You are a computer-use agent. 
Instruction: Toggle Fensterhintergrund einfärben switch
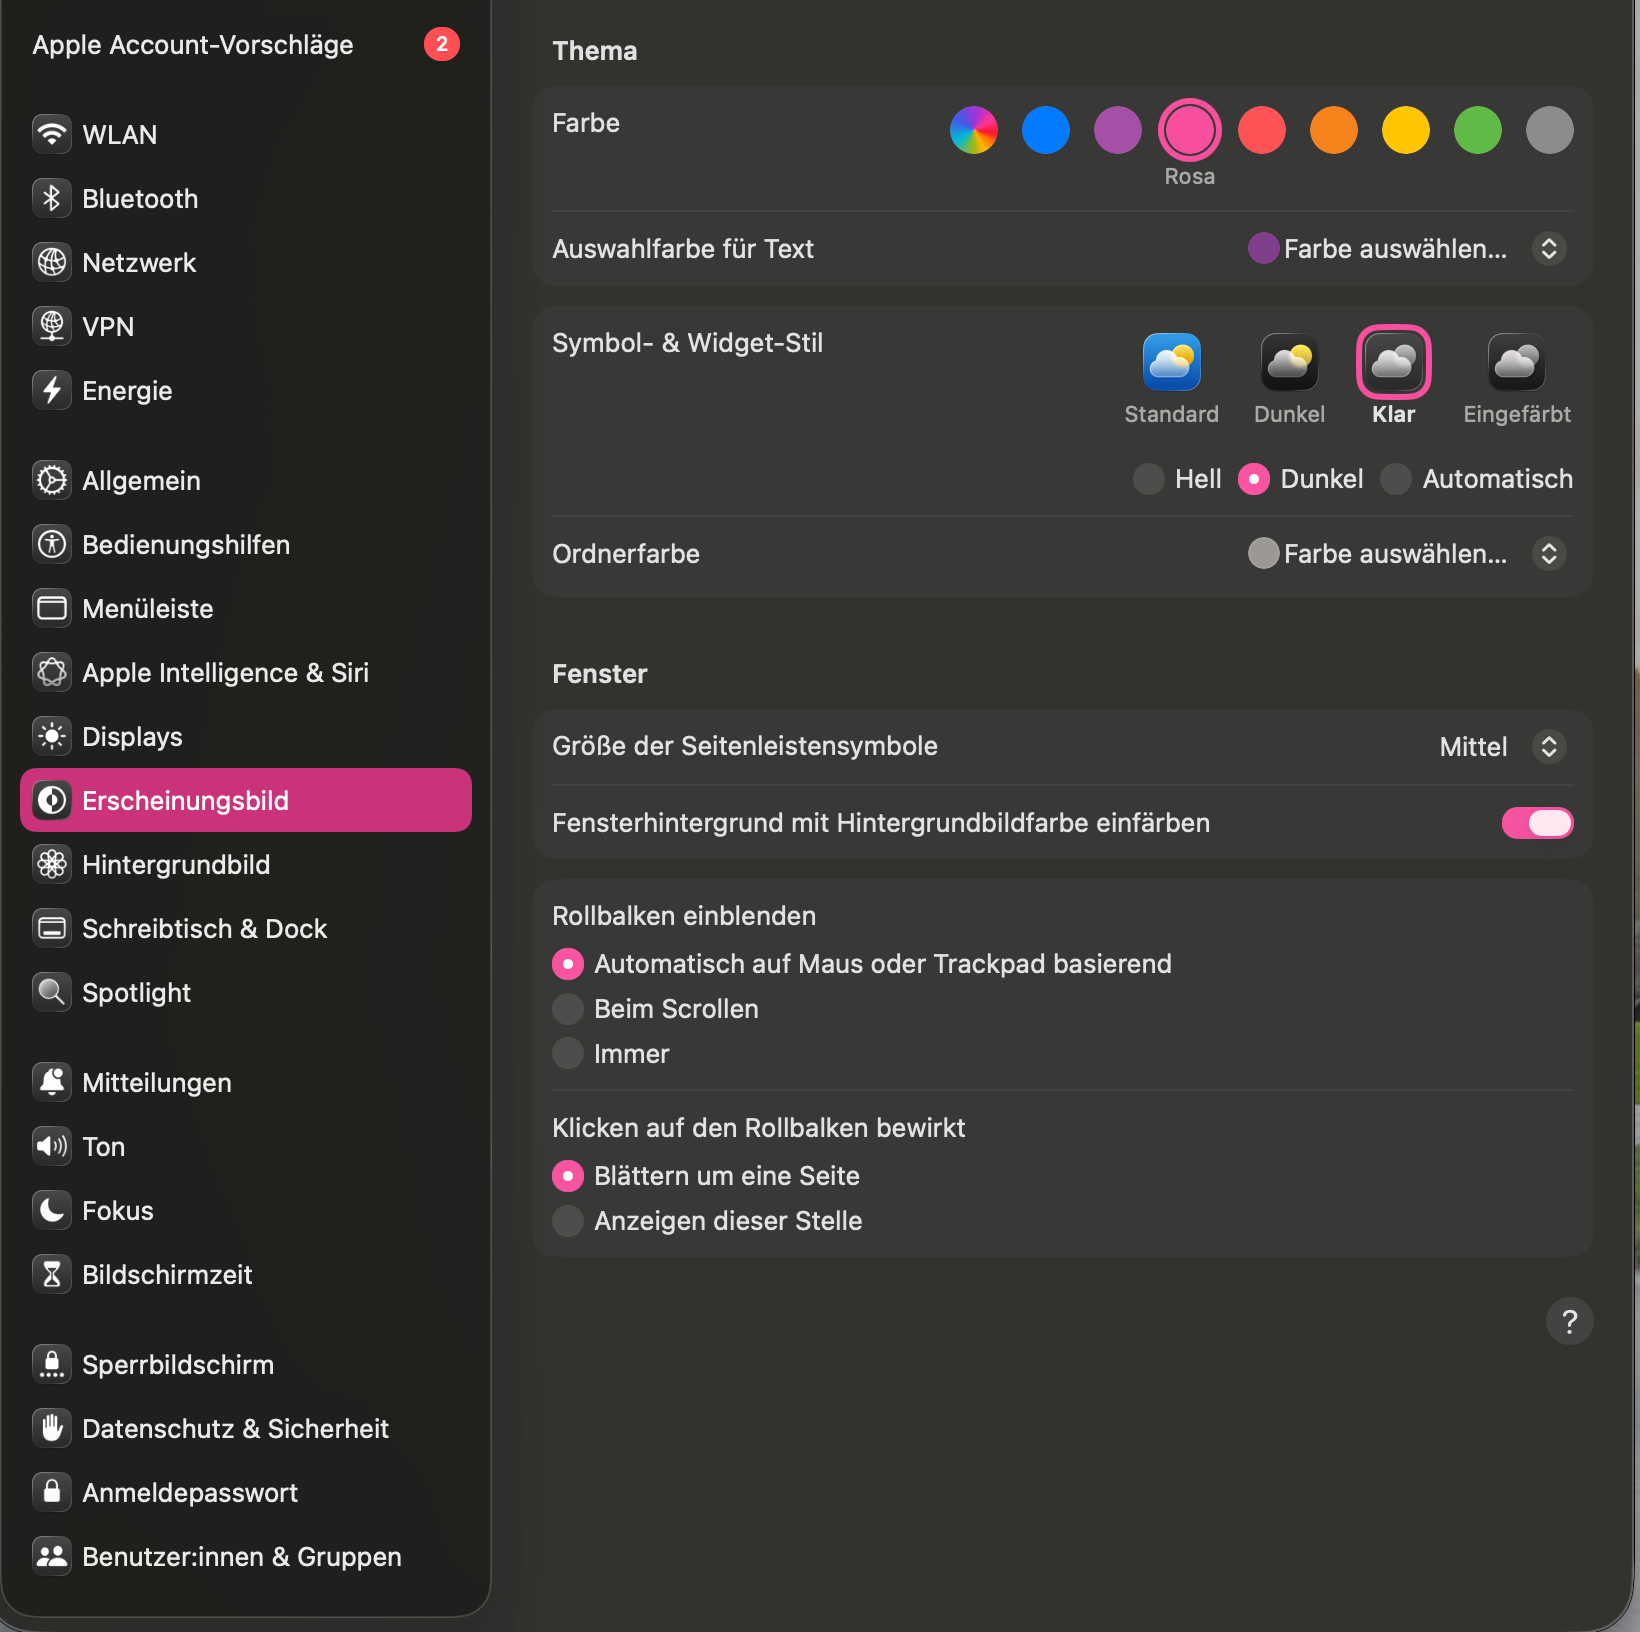[x=1537, y=823]
